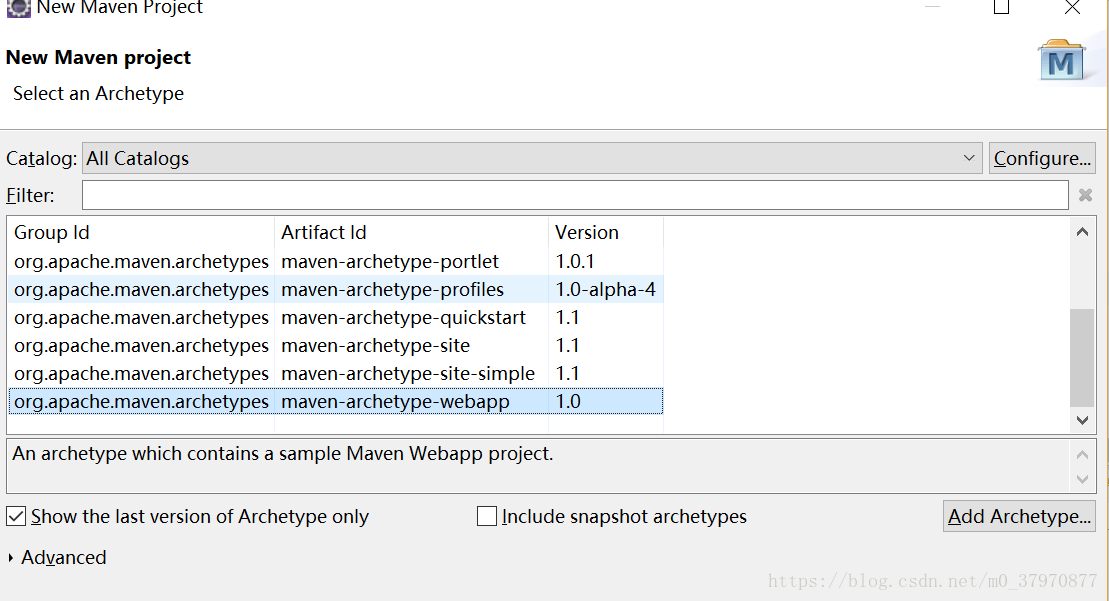The image size is (1109, 601).
Task: Sort the table by the Artifact Id column header
Action: [x=411, y=233]
